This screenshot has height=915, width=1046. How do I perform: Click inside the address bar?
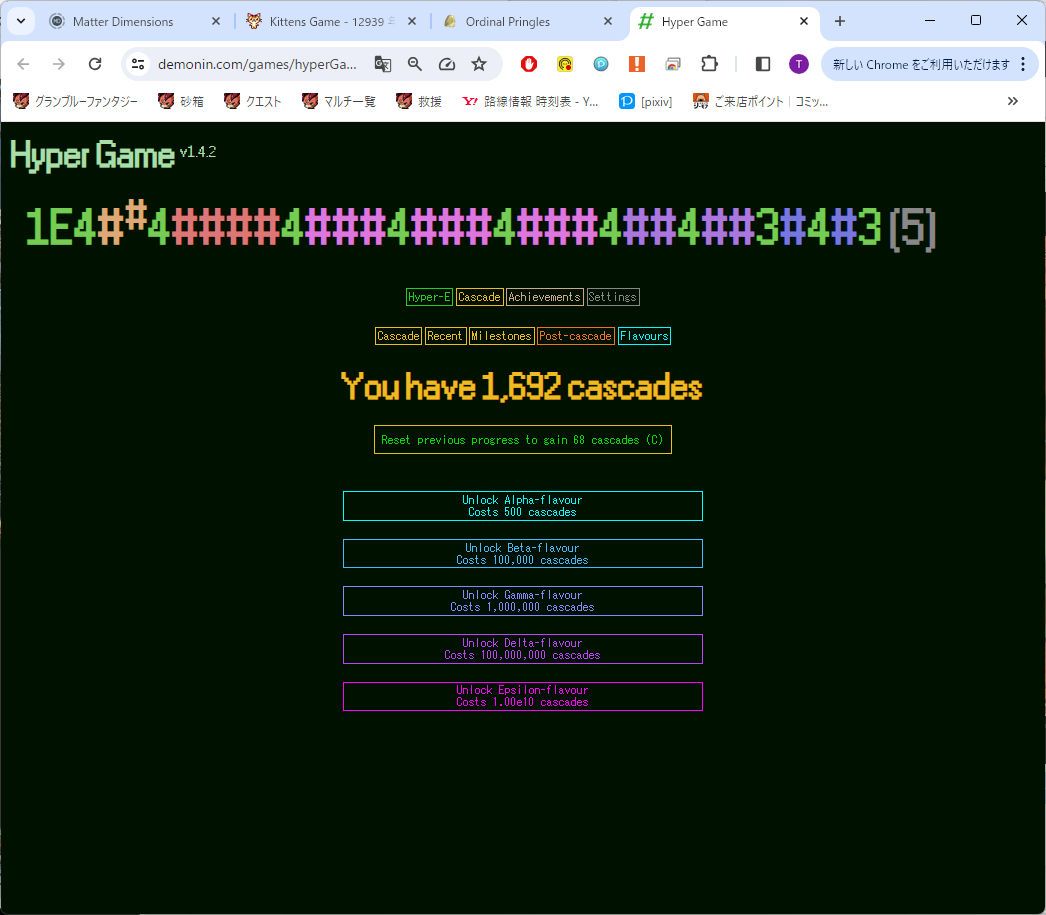260,63
